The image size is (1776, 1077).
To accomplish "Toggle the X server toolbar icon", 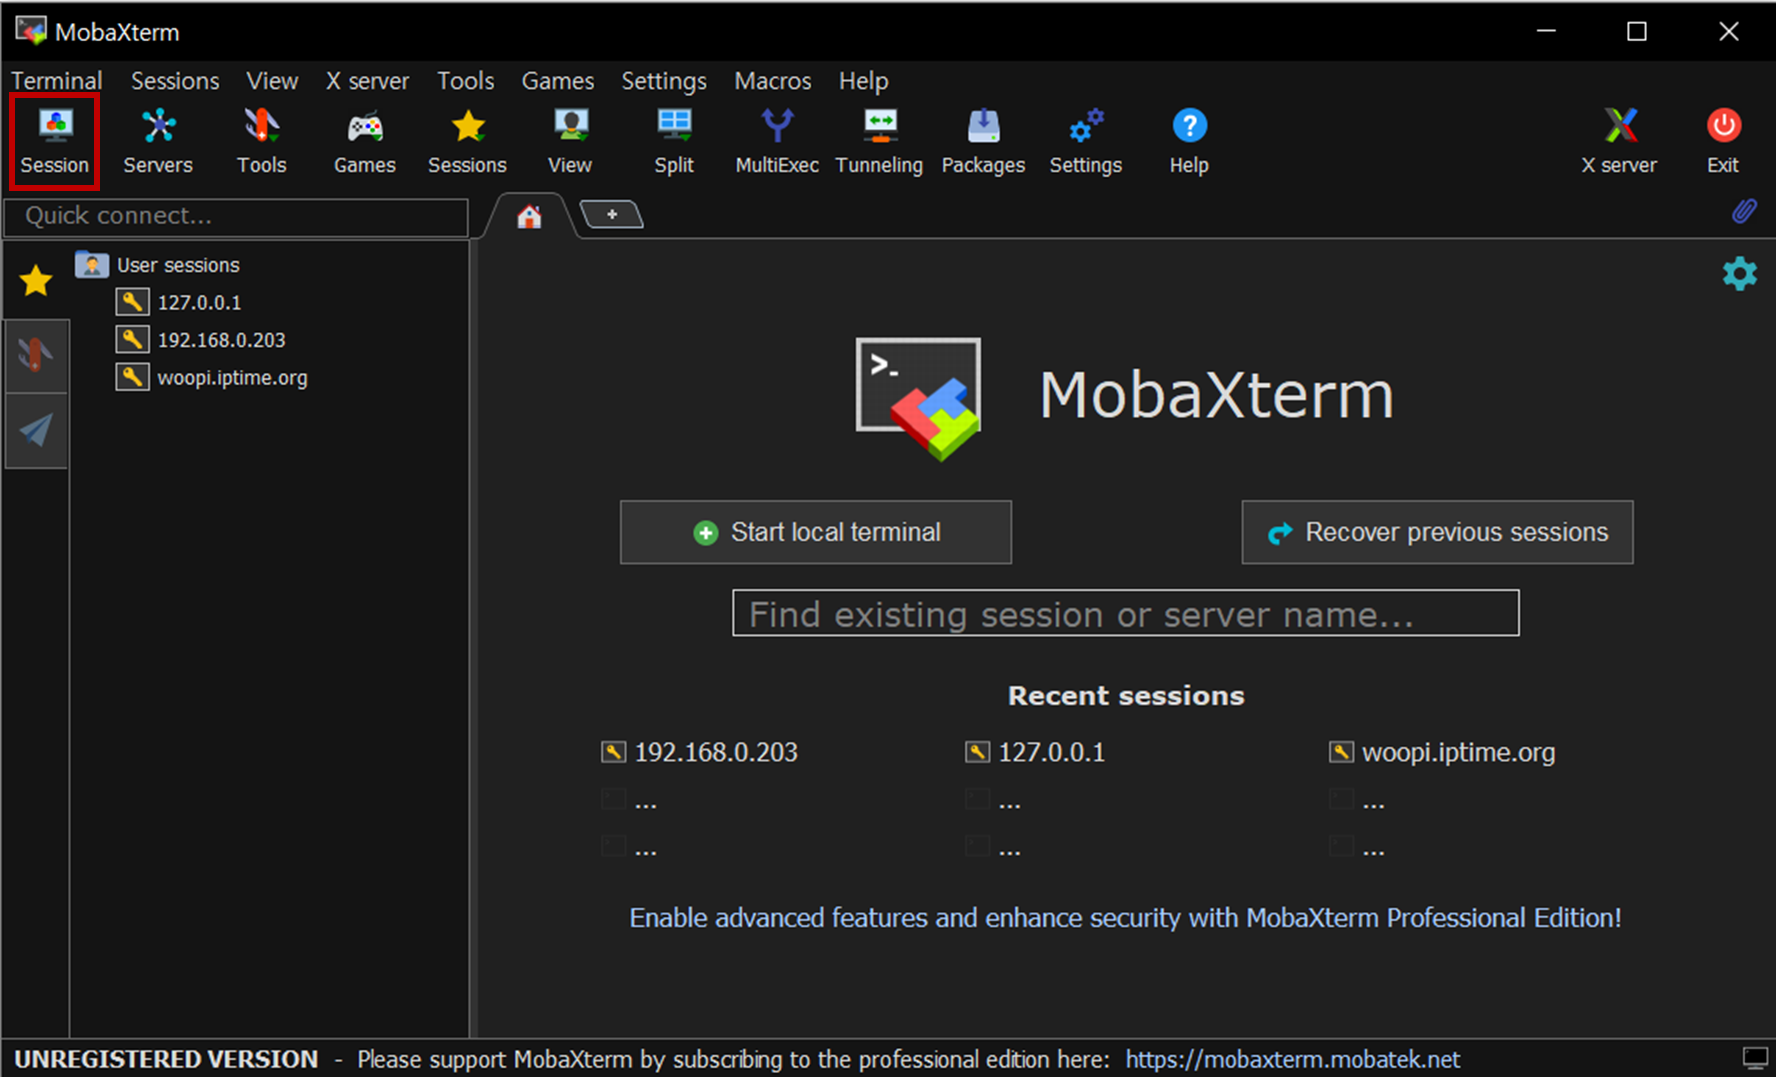I will click(1620, 141).
